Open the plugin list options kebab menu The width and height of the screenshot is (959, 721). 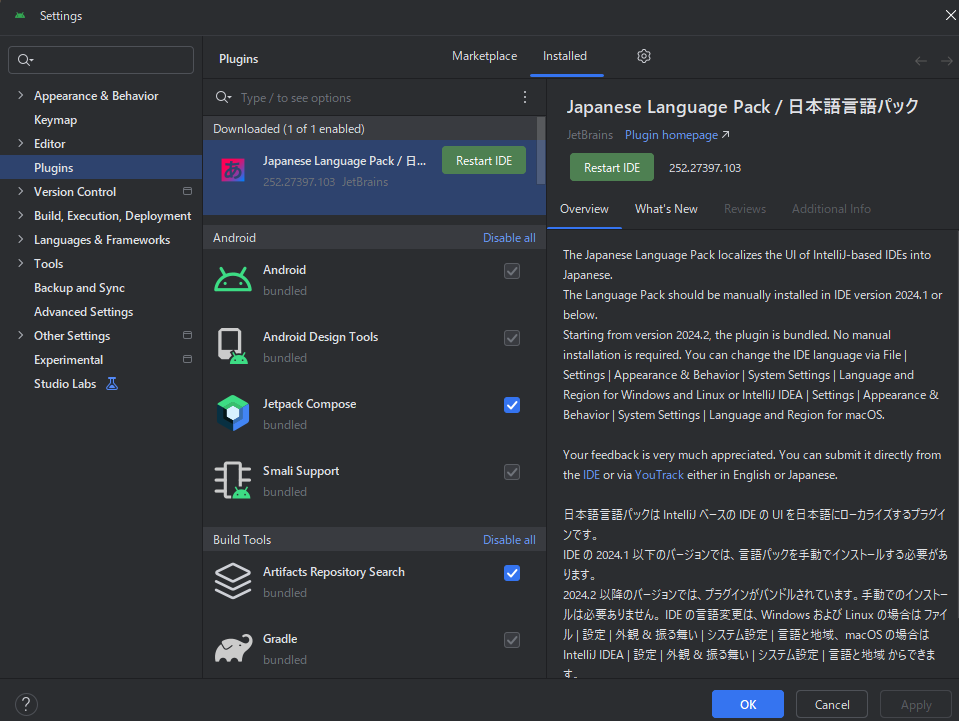pyautogui.click(x=525, y=97)
